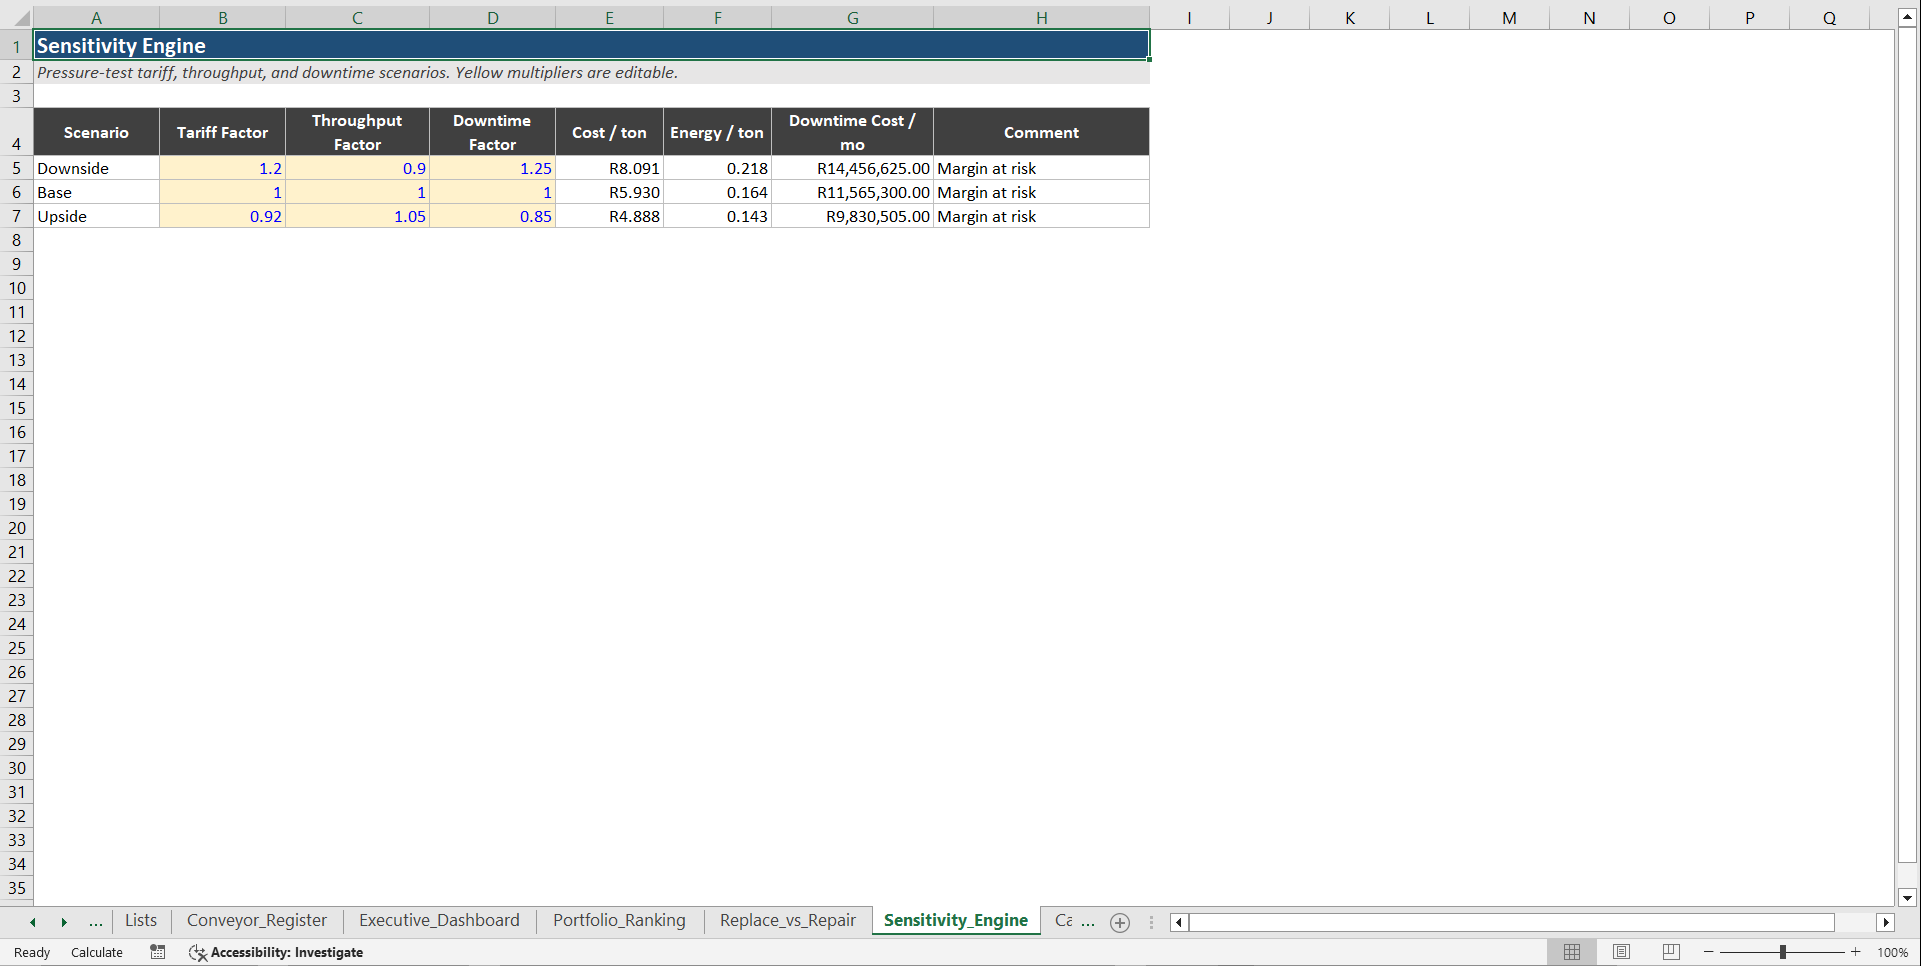Viewport: 1921px width, 966px height.
Task: Select the Upside throughput factor cell 1.05
Action: pos(357,216)
